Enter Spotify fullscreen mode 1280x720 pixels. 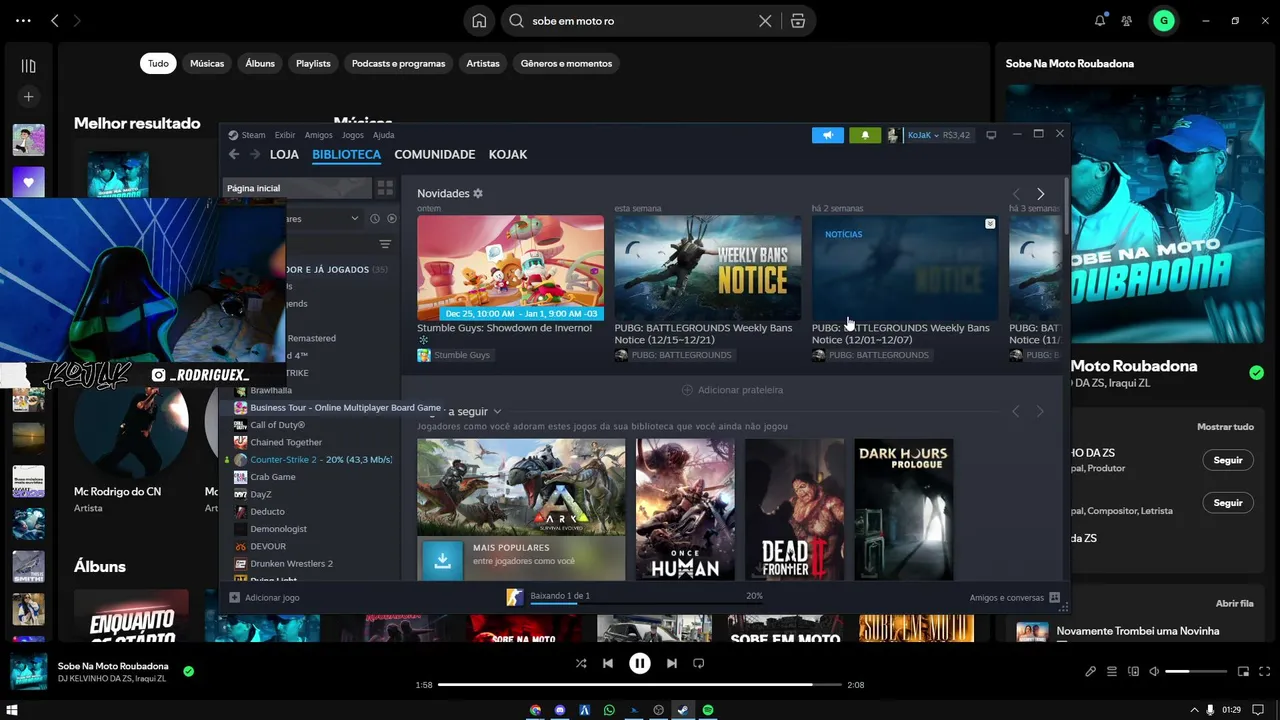pyautogui.click(x=1264, y=671)
